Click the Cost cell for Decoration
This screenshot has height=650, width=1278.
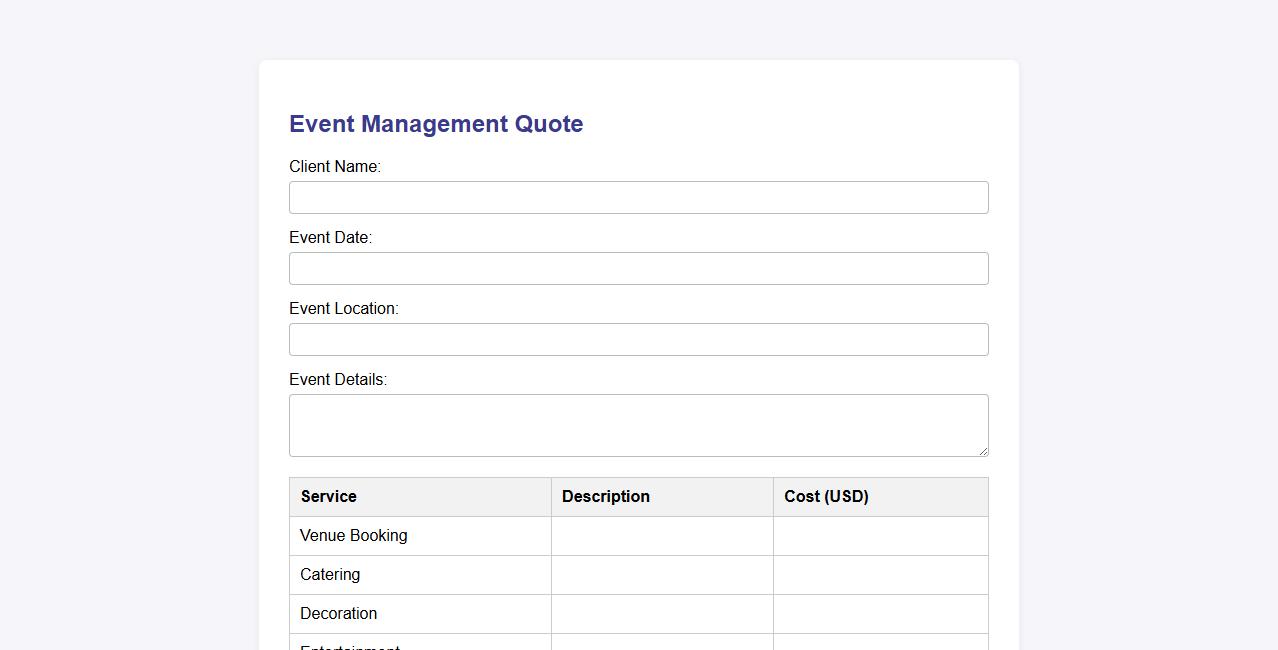click(880, 614)
